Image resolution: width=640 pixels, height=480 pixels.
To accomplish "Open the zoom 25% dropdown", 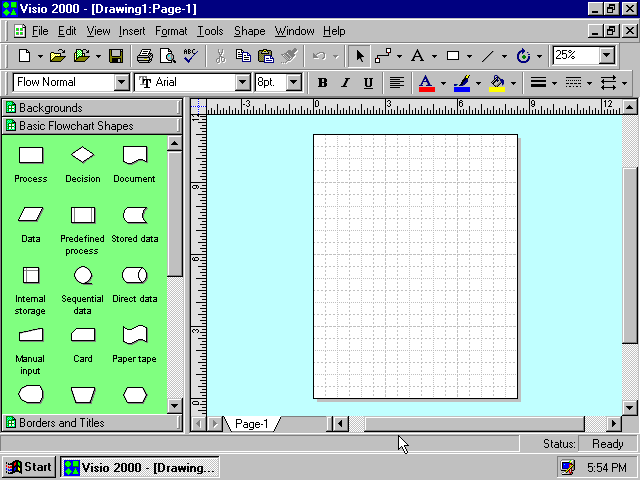I will (607, 55).
